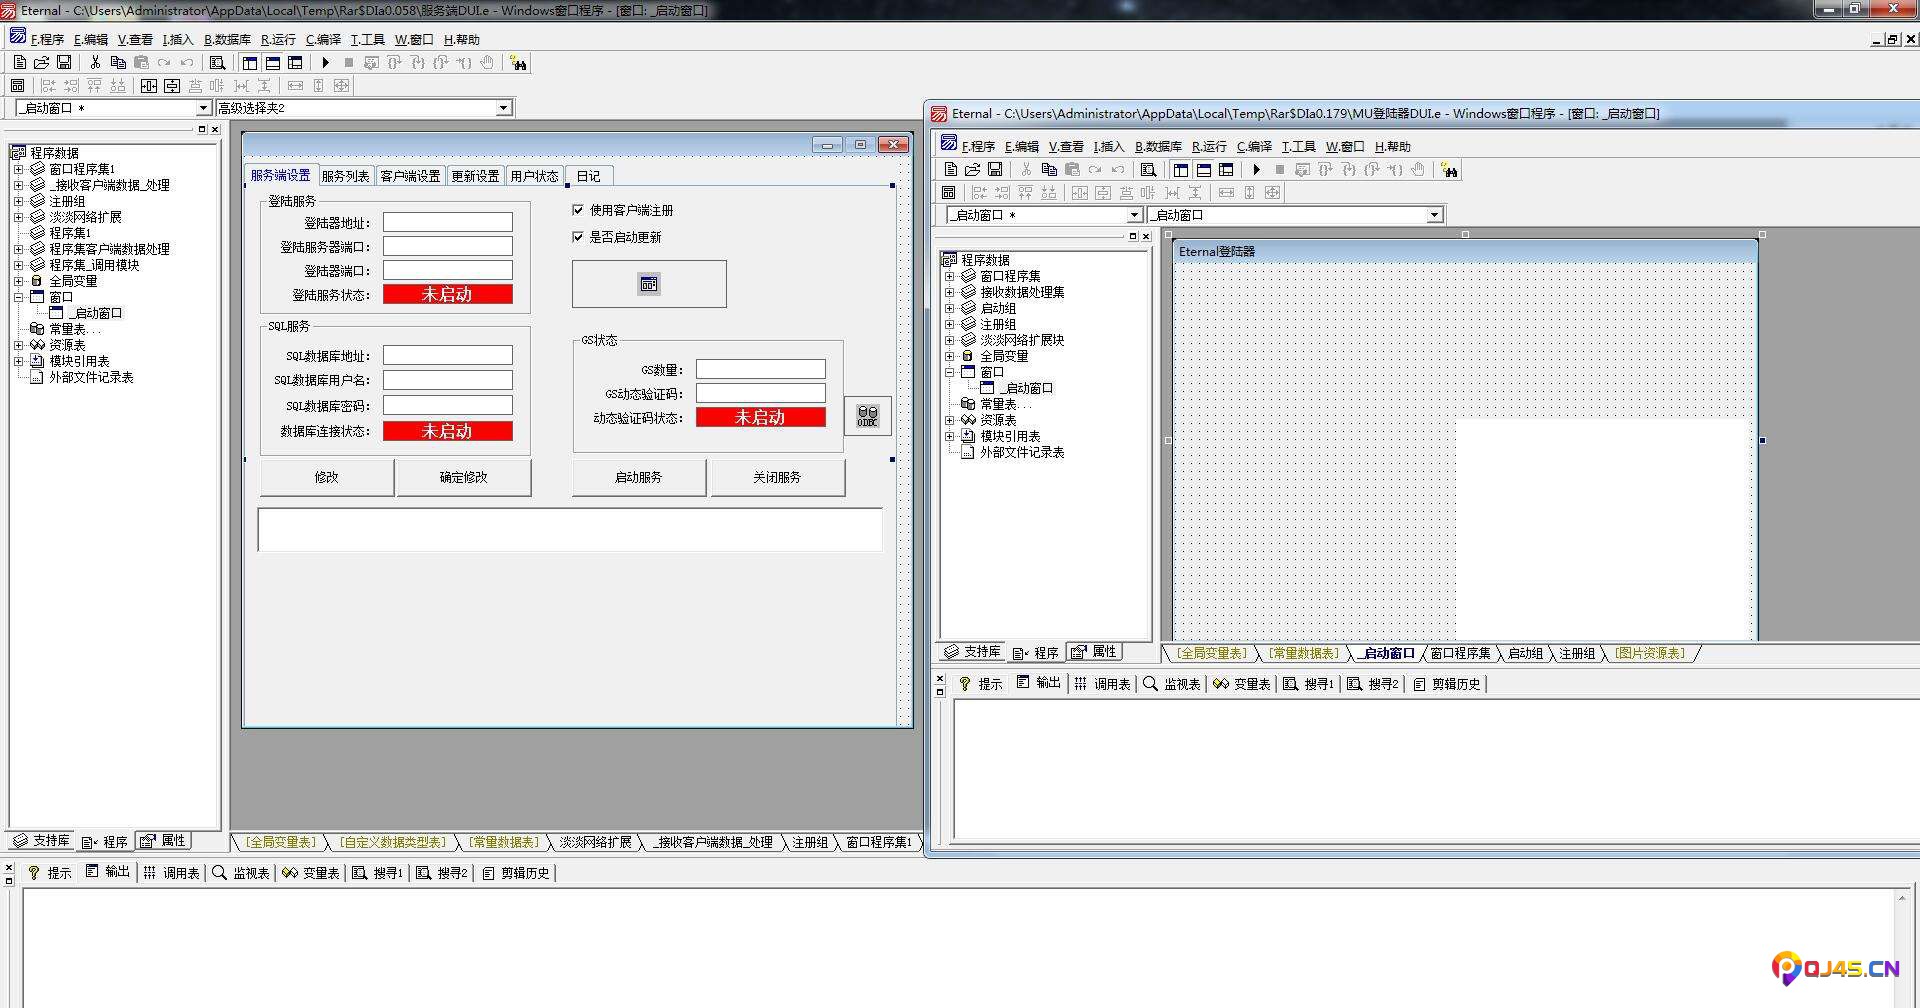Click Save icon in MU登陆器 window toolbar
This screenshot has width=1920, height=1008.
coord(995,169)
